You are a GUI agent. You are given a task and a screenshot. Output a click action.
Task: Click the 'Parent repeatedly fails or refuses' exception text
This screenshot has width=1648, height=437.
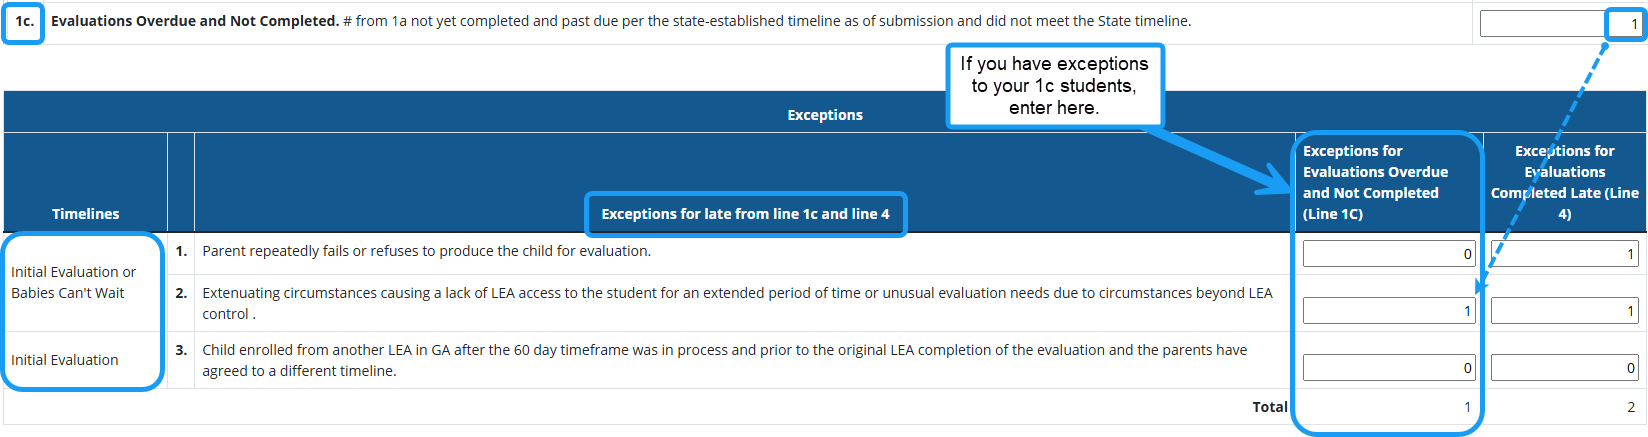click(427, 251)
